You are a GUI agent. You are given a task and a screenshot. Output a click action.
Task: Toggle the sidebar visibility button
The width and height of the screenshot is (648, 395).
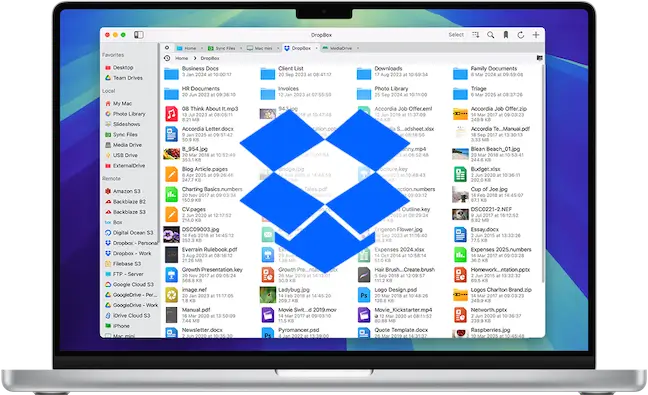click(x=138, y=35)
